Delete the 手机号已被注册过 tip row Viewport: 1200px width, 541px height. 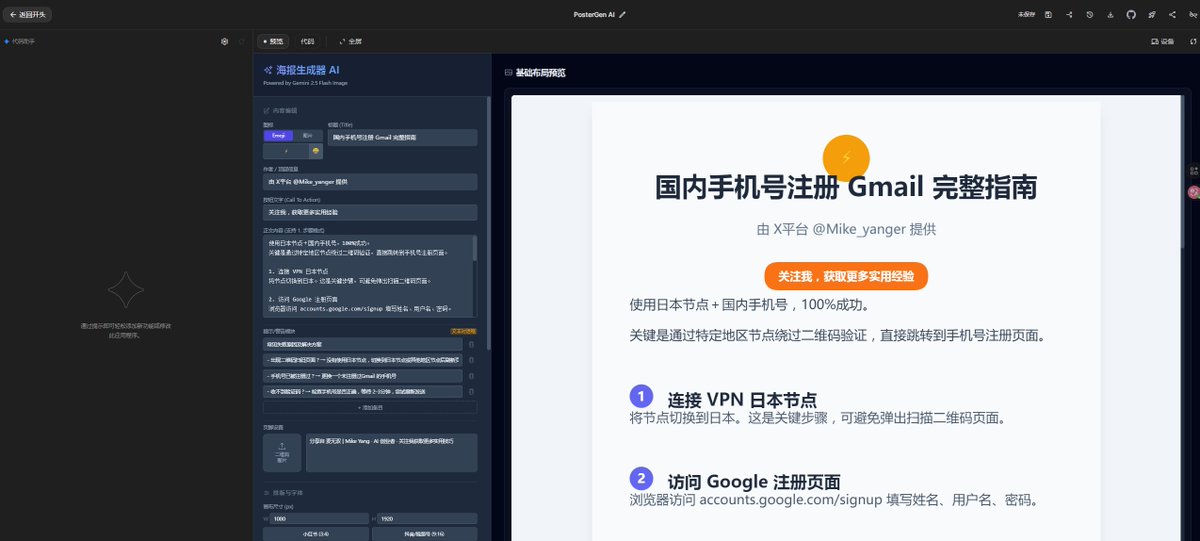point(471,376)
